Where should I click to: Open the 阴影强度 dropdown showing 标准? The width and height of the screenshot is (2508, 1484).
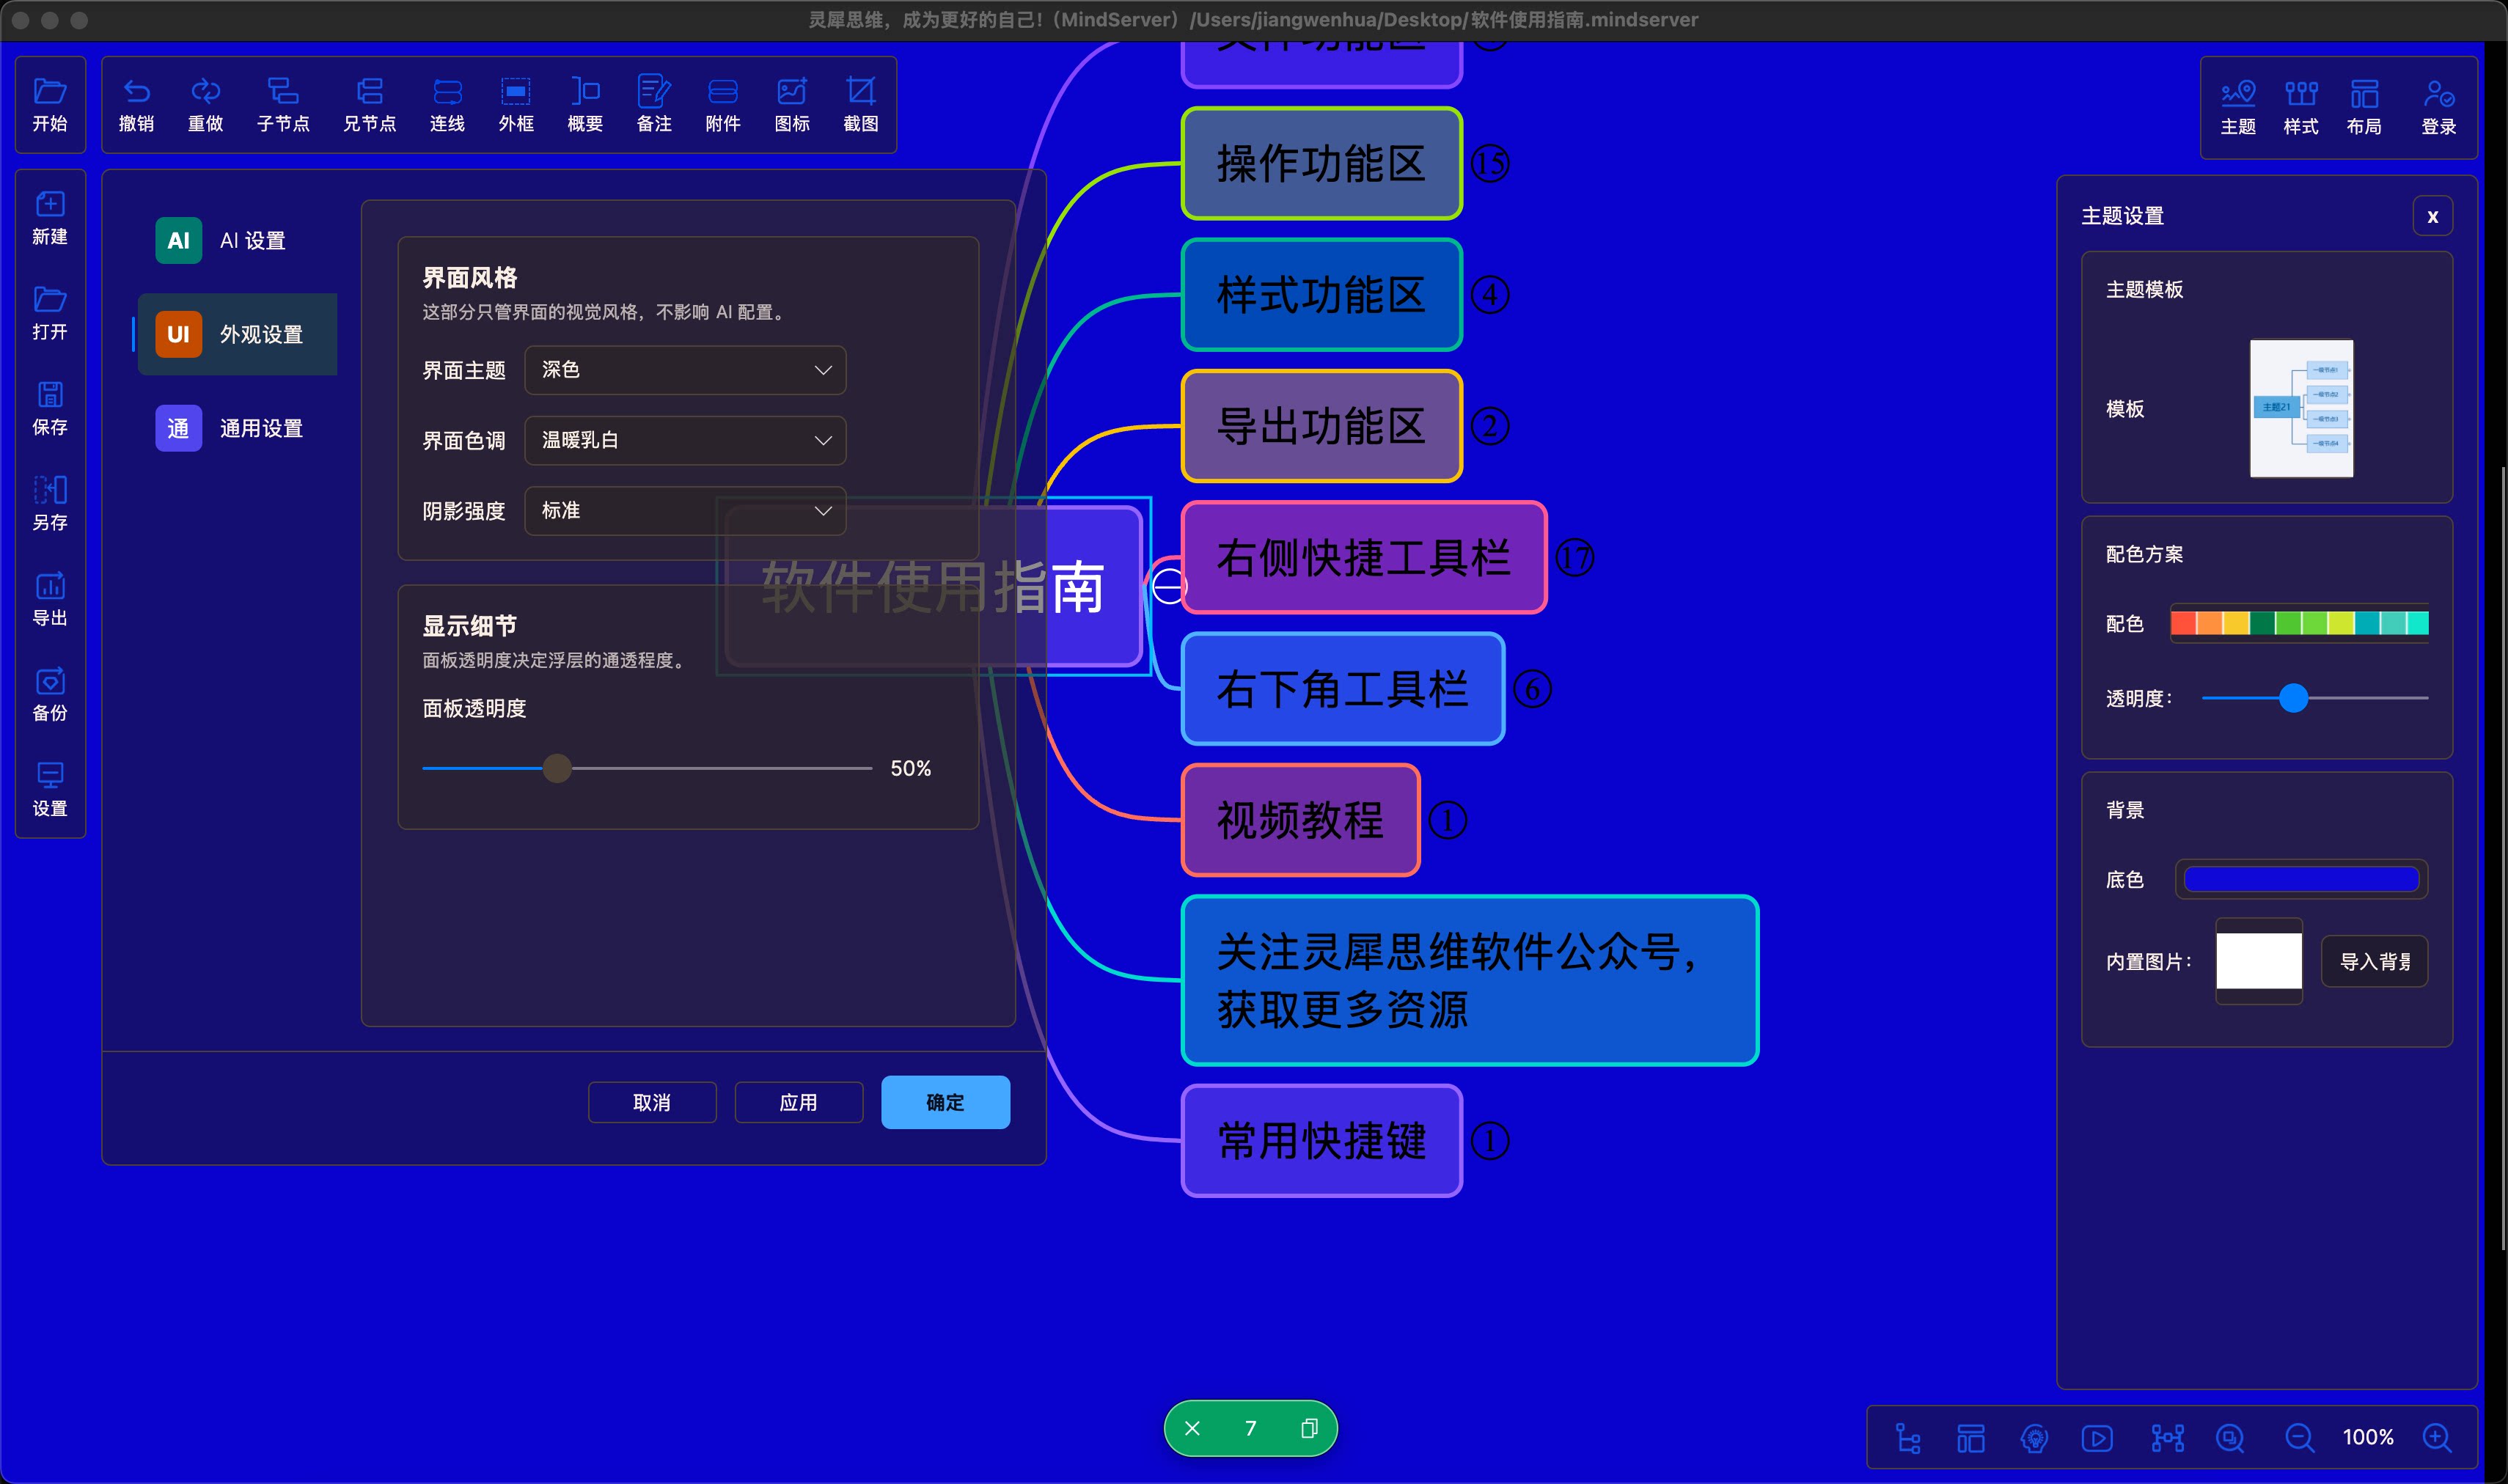685,511
